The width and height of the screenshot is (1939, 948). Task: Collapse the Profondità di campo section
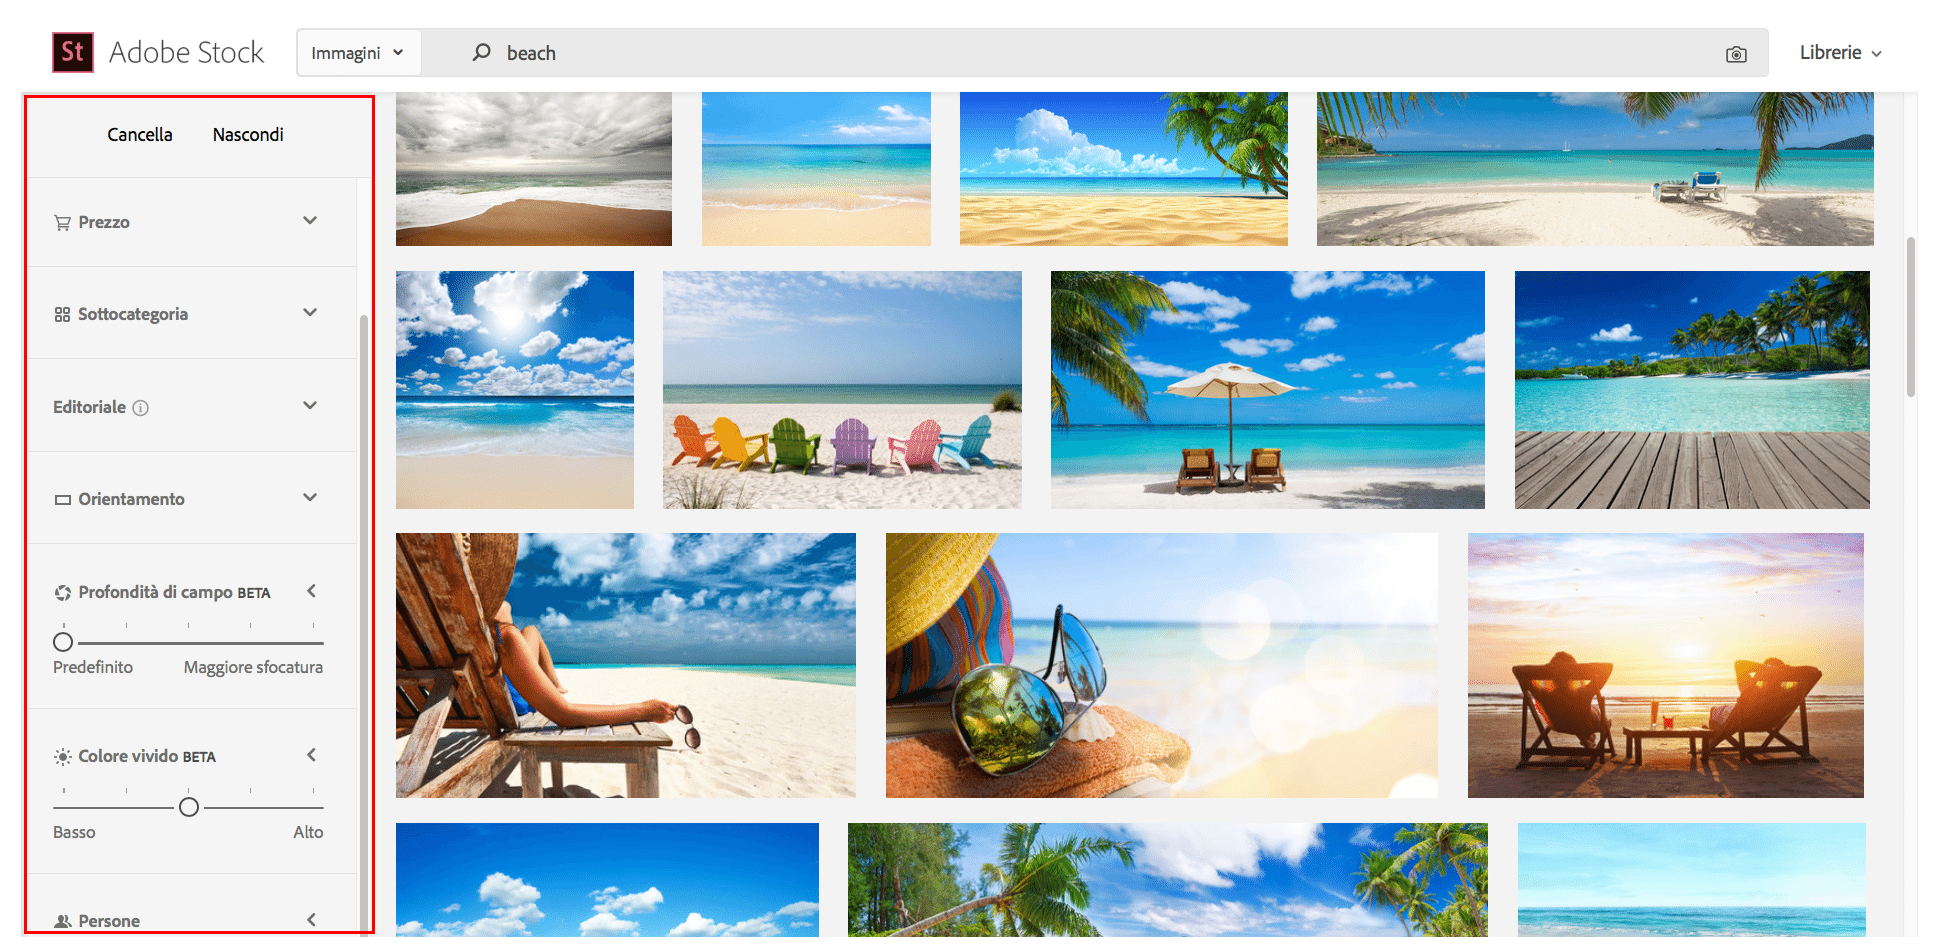[x=312, y=591]
